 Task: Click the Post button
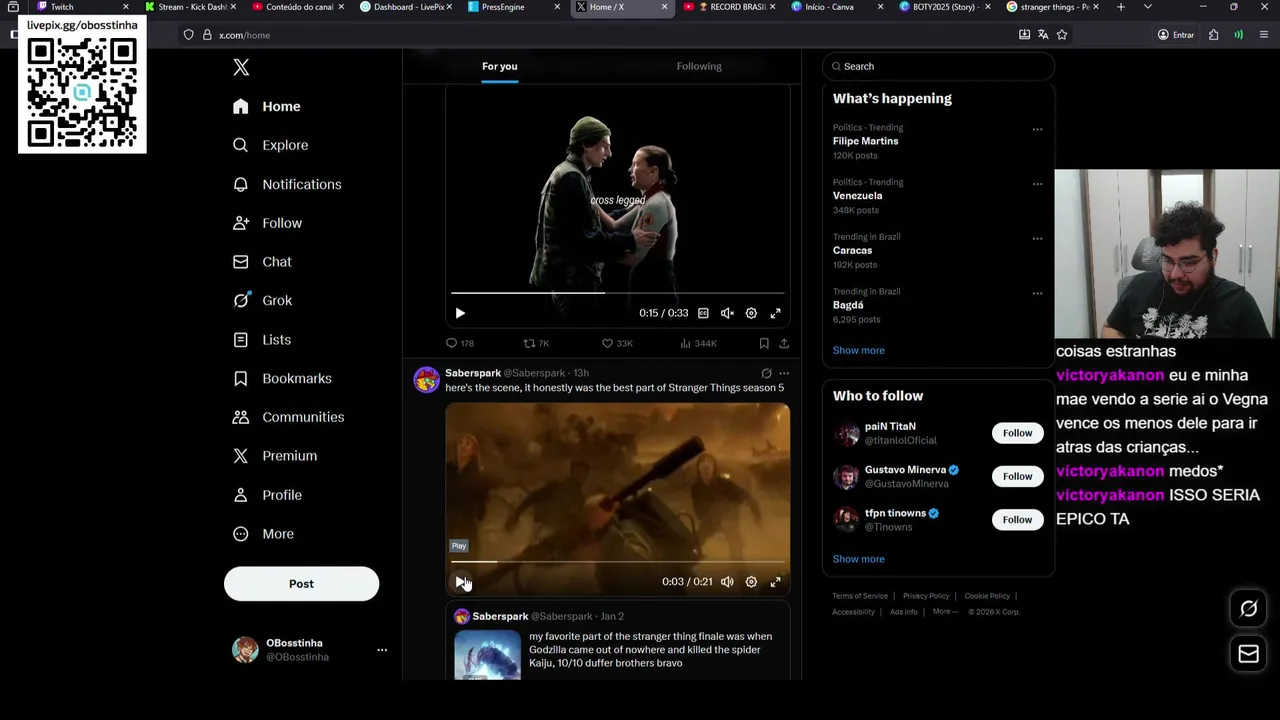coord(301,584)
